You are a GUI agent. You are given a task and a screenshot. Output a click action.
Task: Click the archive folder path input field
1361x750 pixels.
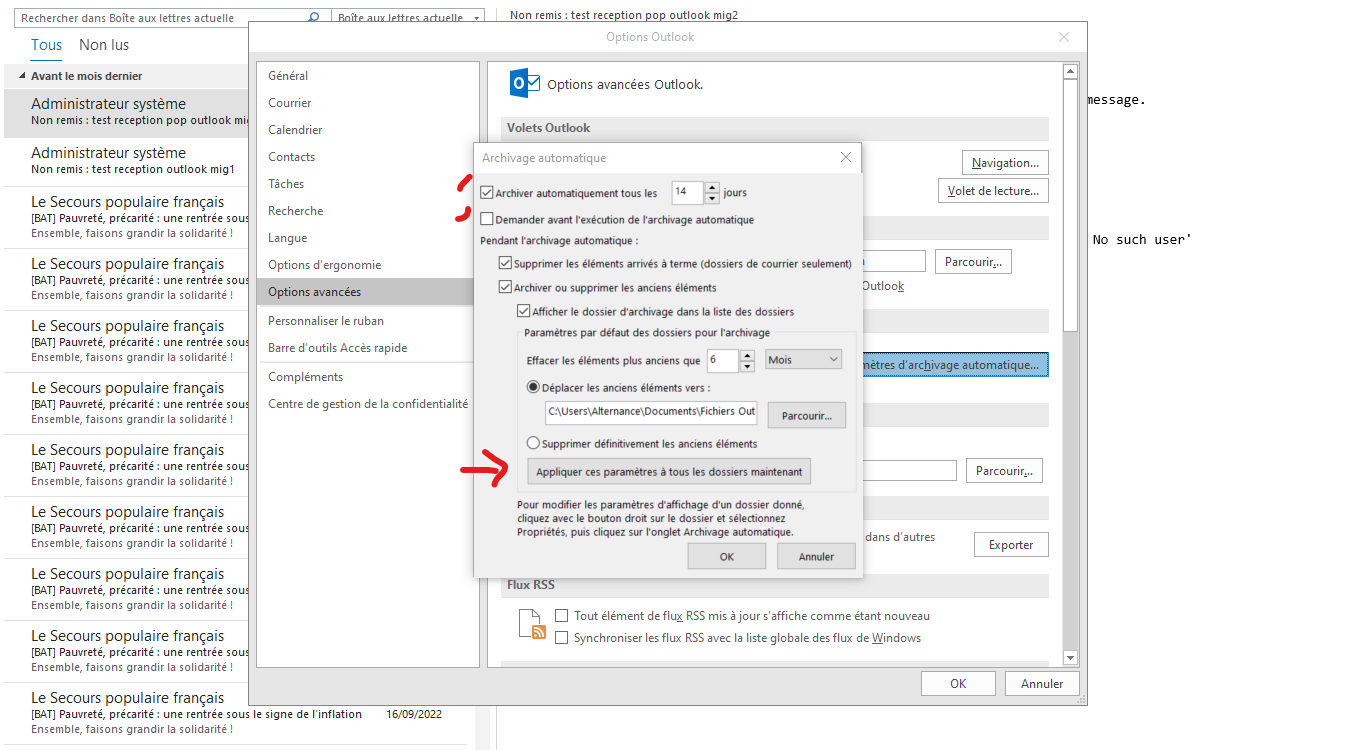click(x=651, y=412)
